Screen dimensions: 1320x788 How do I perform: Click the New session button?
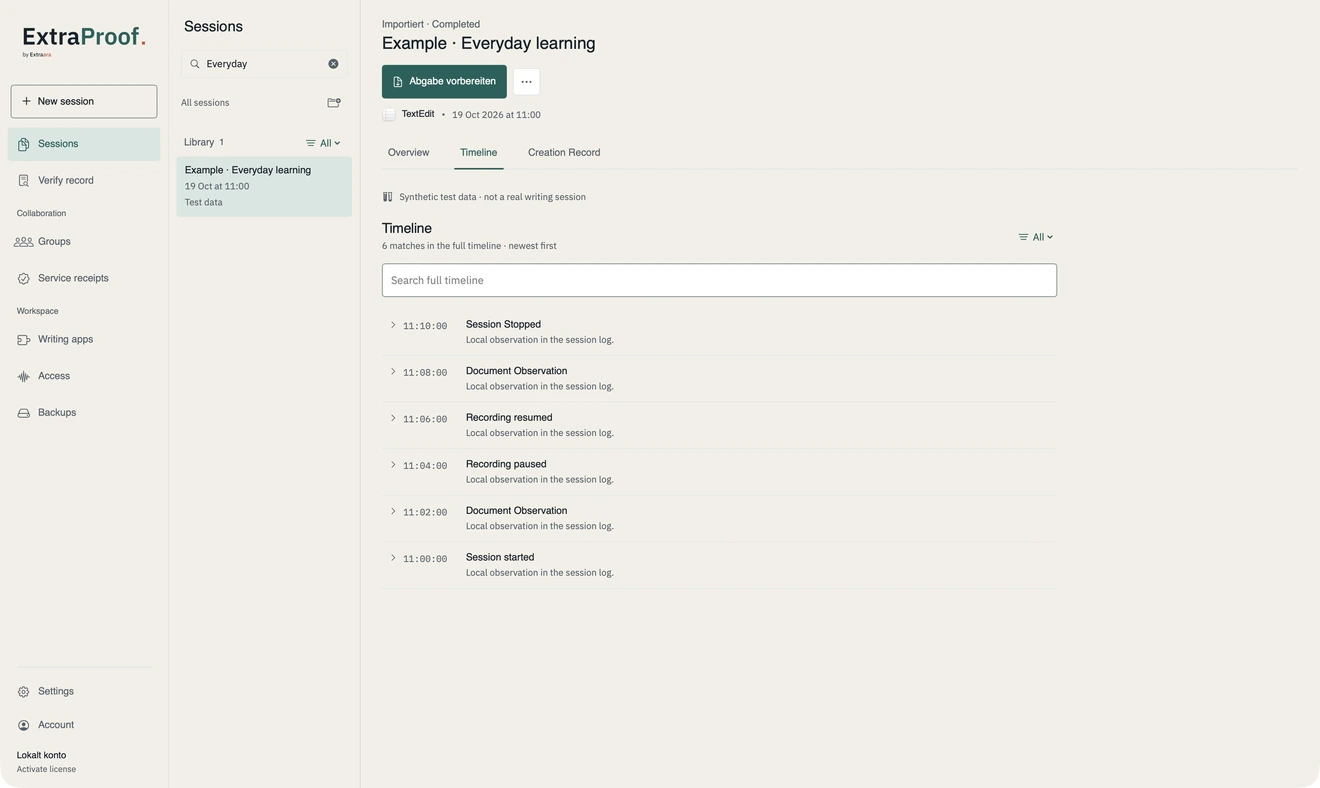tap(84, 102)
